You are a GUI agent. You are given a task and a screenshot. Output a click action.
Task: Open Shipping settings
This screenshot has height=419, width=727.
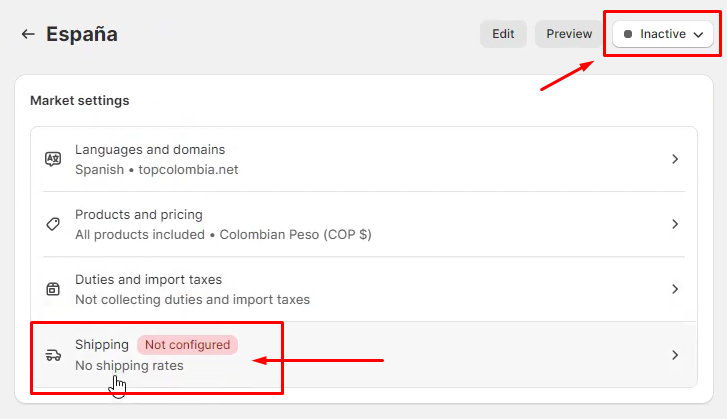point(102,345)
